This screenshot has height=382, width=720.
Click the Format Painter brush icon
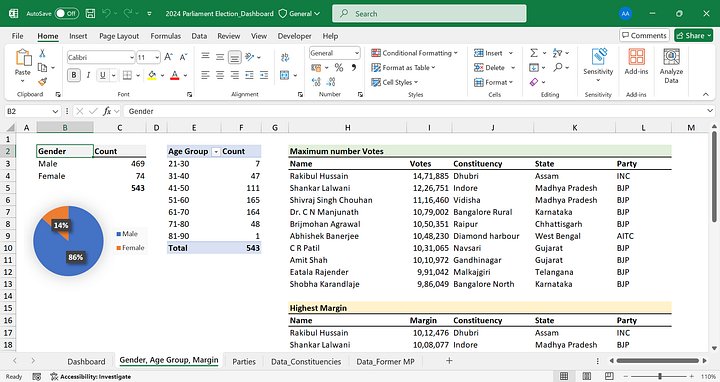click(42, 82)
